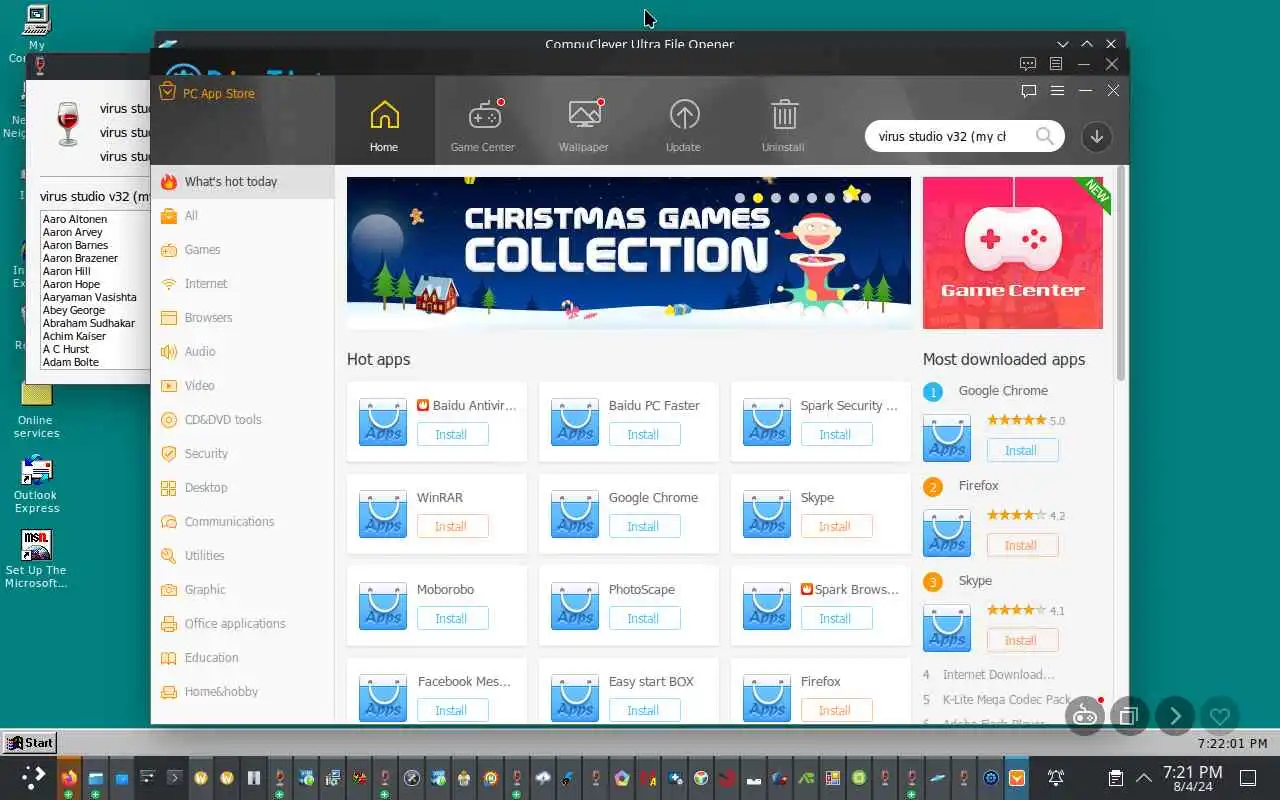Install Easy start BOX
This screenshot has width=1280, height=800.
click(x=644, y=710)
